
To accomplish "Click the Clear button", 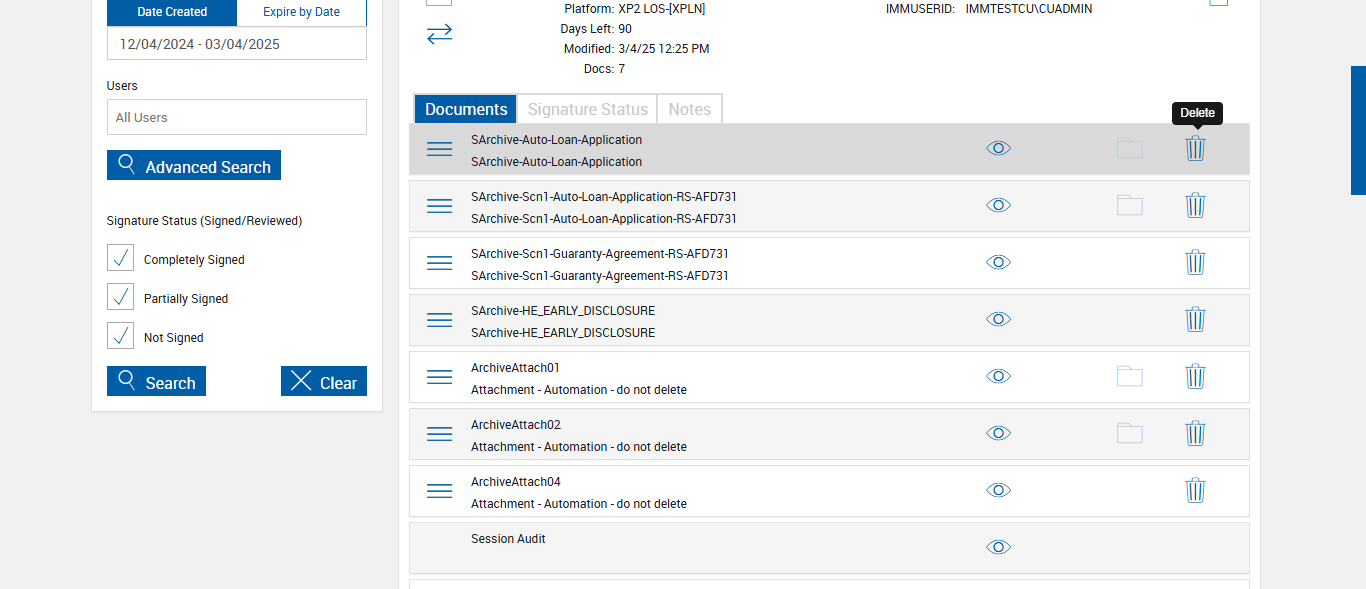I will click(x=324, y=382).
